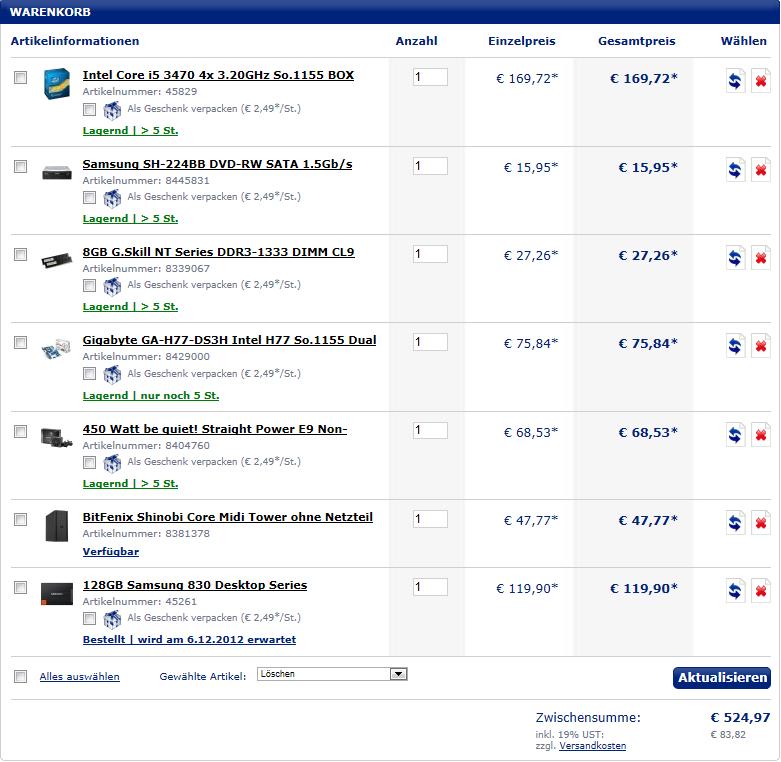Remove Samsung 830 SSD with red X
This screenshot has width=781, height=762.
[x=761, y=591]
